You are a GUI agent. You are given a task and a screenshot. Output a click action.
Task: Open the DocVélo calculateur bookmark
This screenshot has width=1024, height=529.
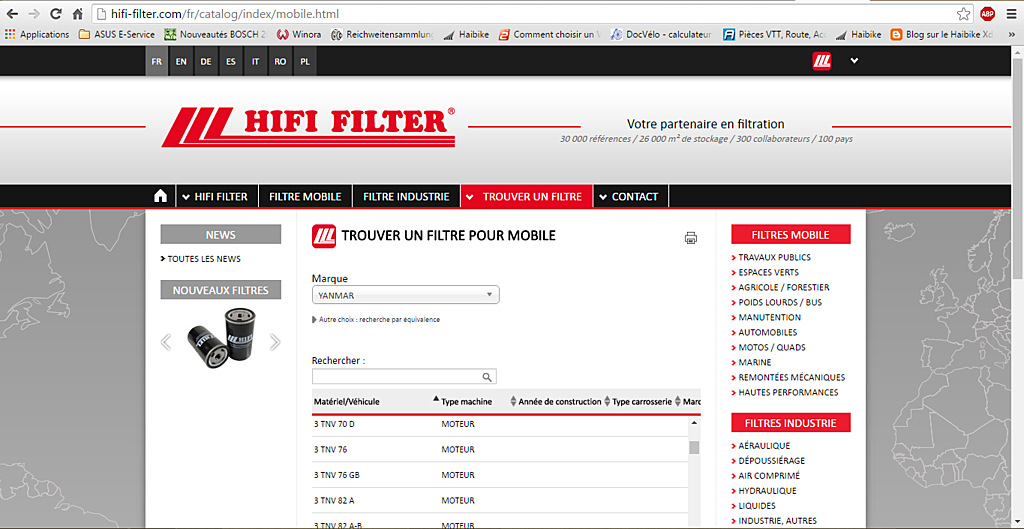pos(661,35)
